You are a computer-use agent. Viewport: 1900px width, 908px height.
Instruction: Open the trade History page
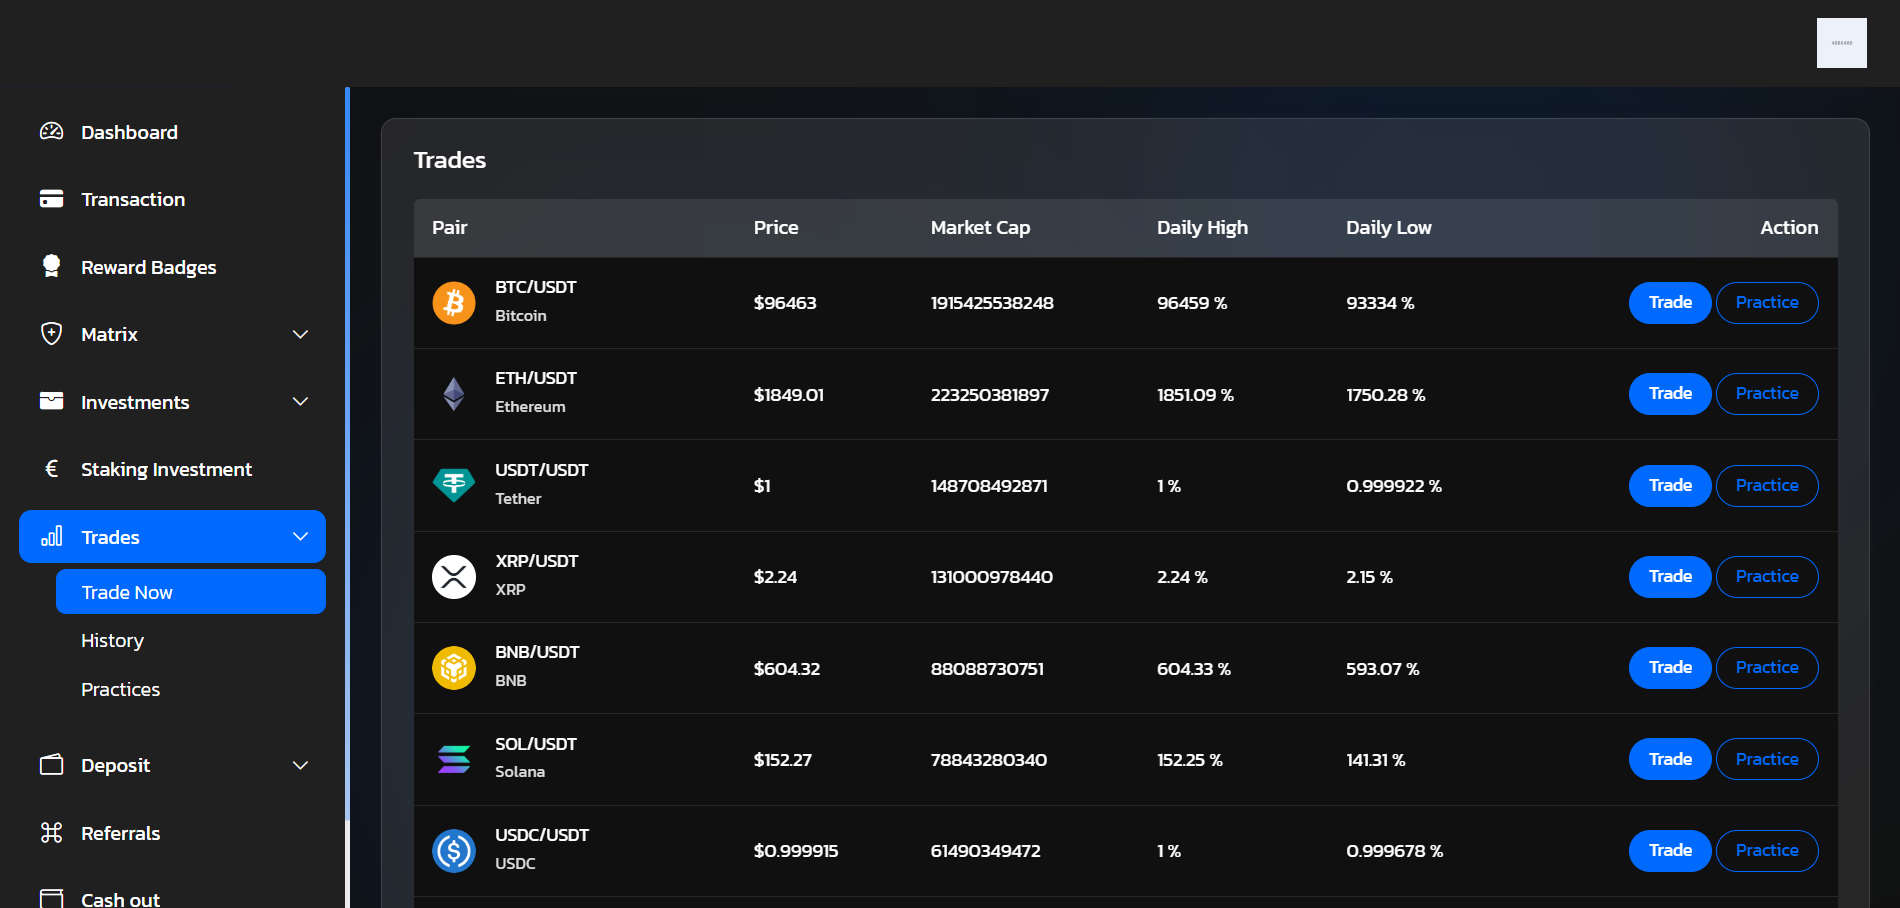point(112,641)
